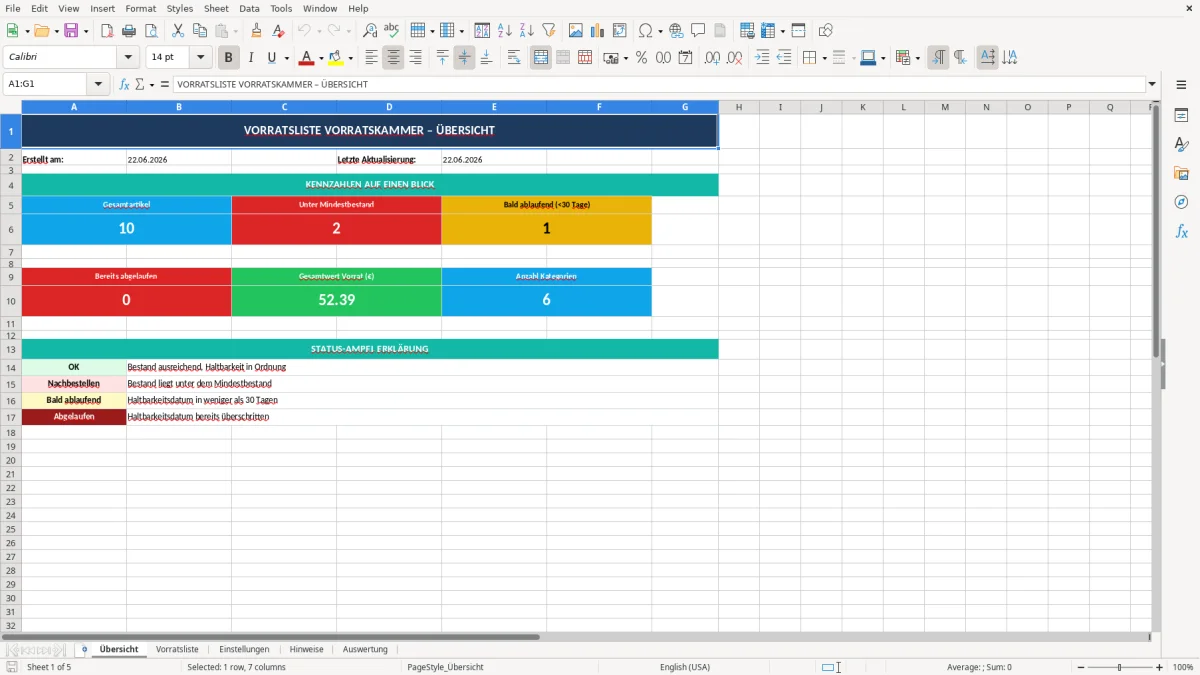Increase indent of cell content
The image size is (1200, 675).
762,58
